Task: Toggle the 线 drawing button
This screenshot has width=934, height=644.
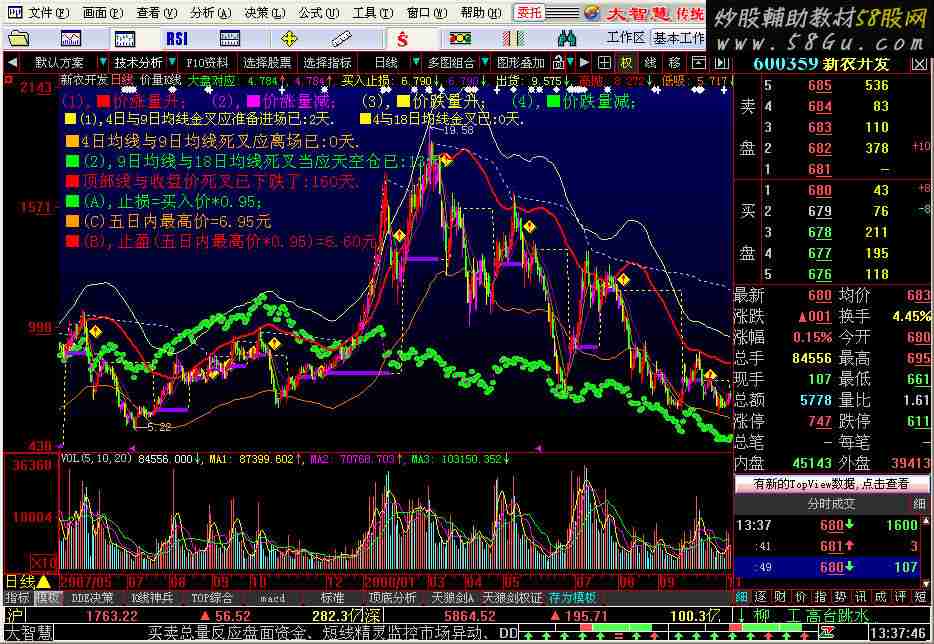Action: pyautogui.click(x=650, y=63)
